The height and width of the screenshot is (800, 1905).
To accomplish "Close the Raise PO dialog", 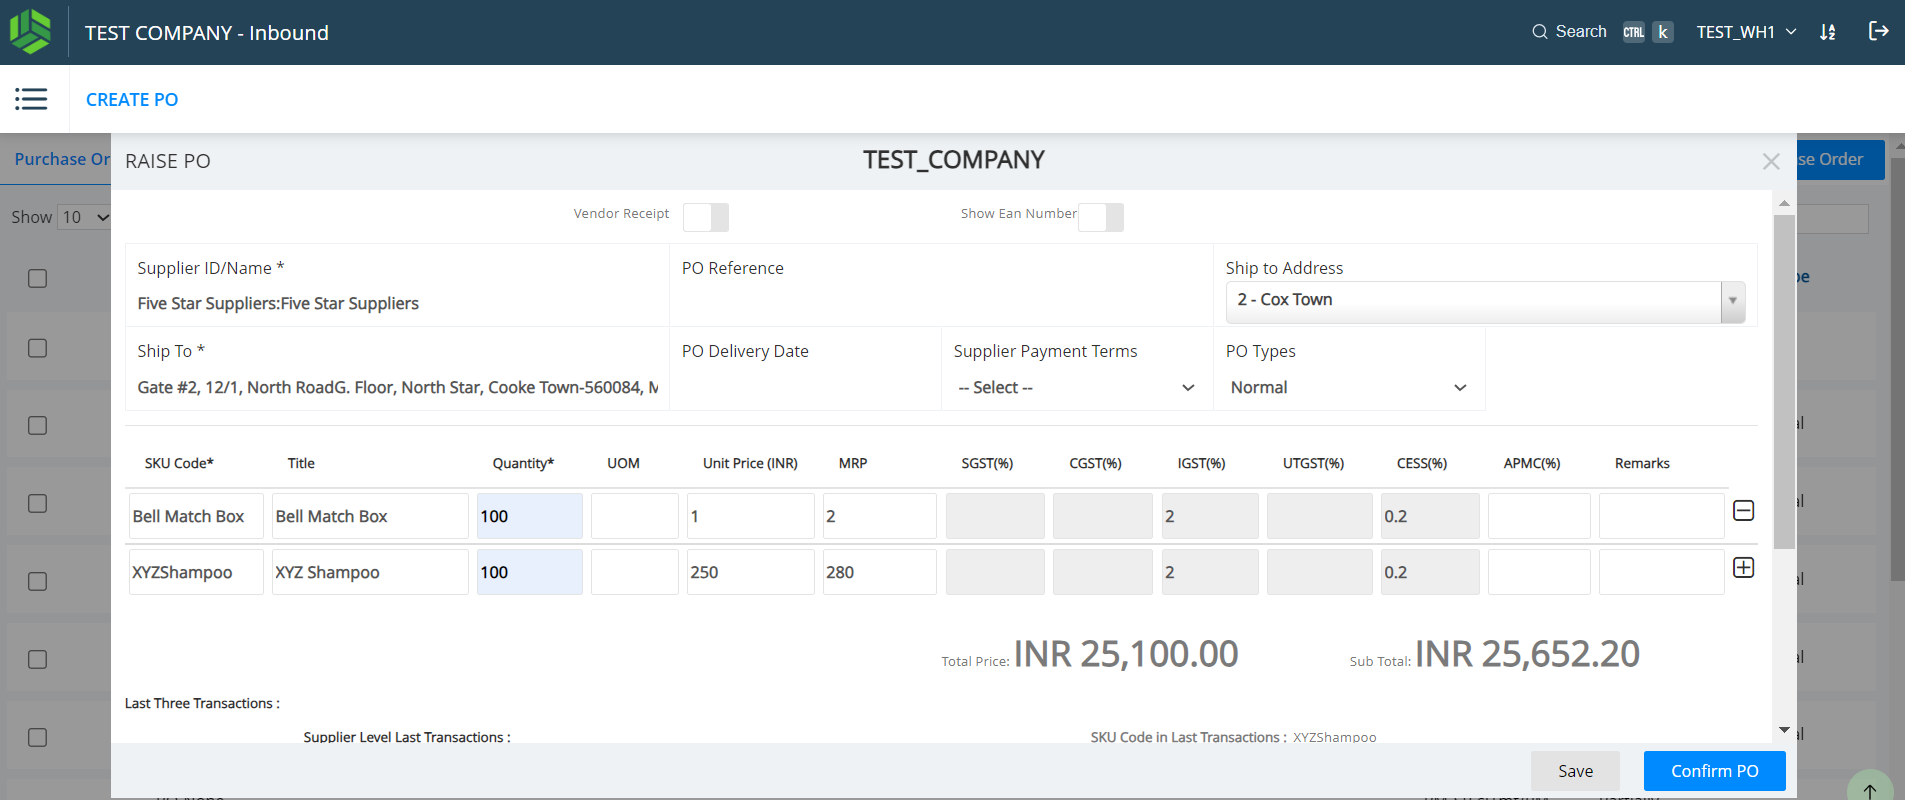I will pos(1770,161).
